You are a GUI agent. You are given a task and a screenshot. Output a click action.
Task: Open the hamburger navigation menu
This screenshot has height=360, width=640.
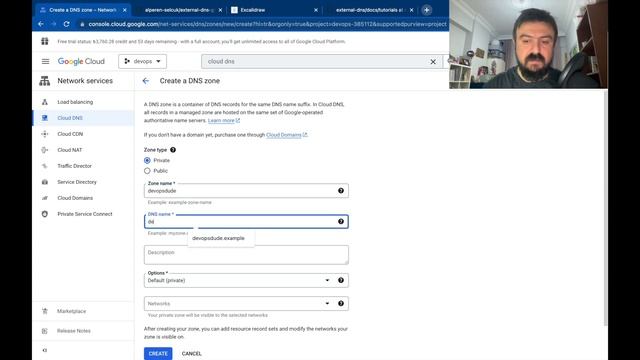coord(45,61)
